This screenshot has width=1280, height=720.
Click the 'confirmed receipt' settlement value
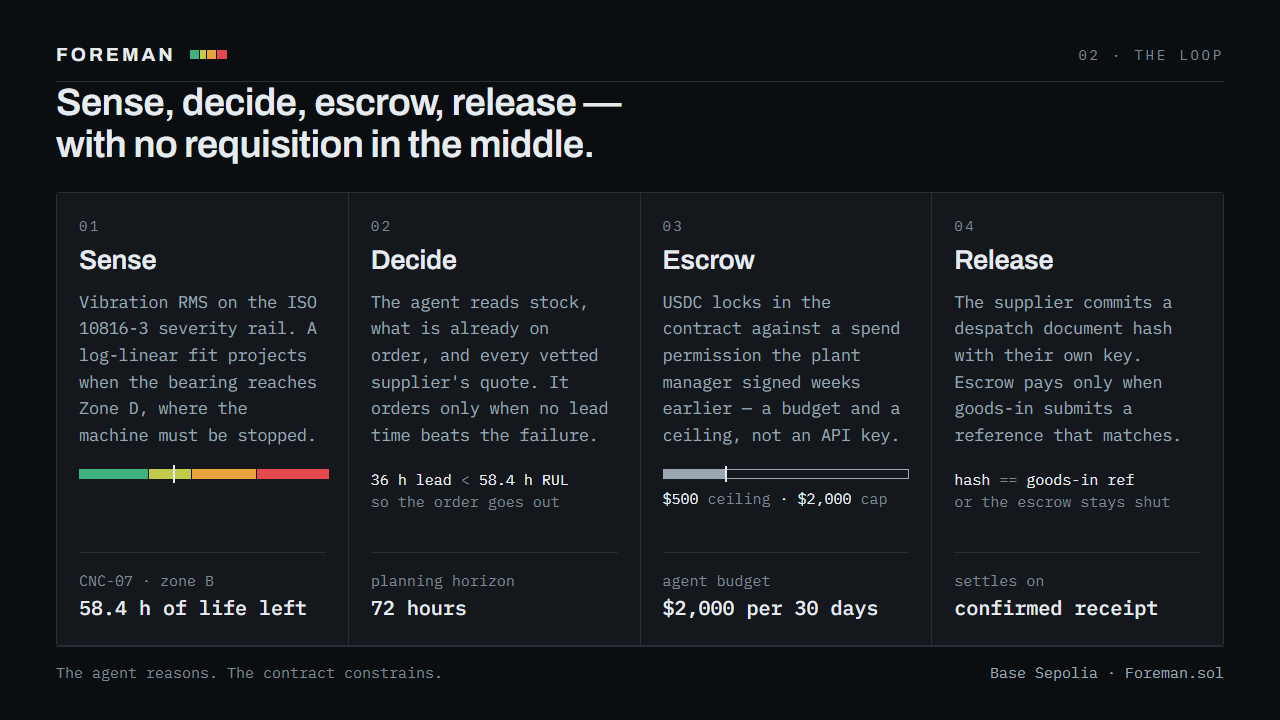click(1056, 608)
